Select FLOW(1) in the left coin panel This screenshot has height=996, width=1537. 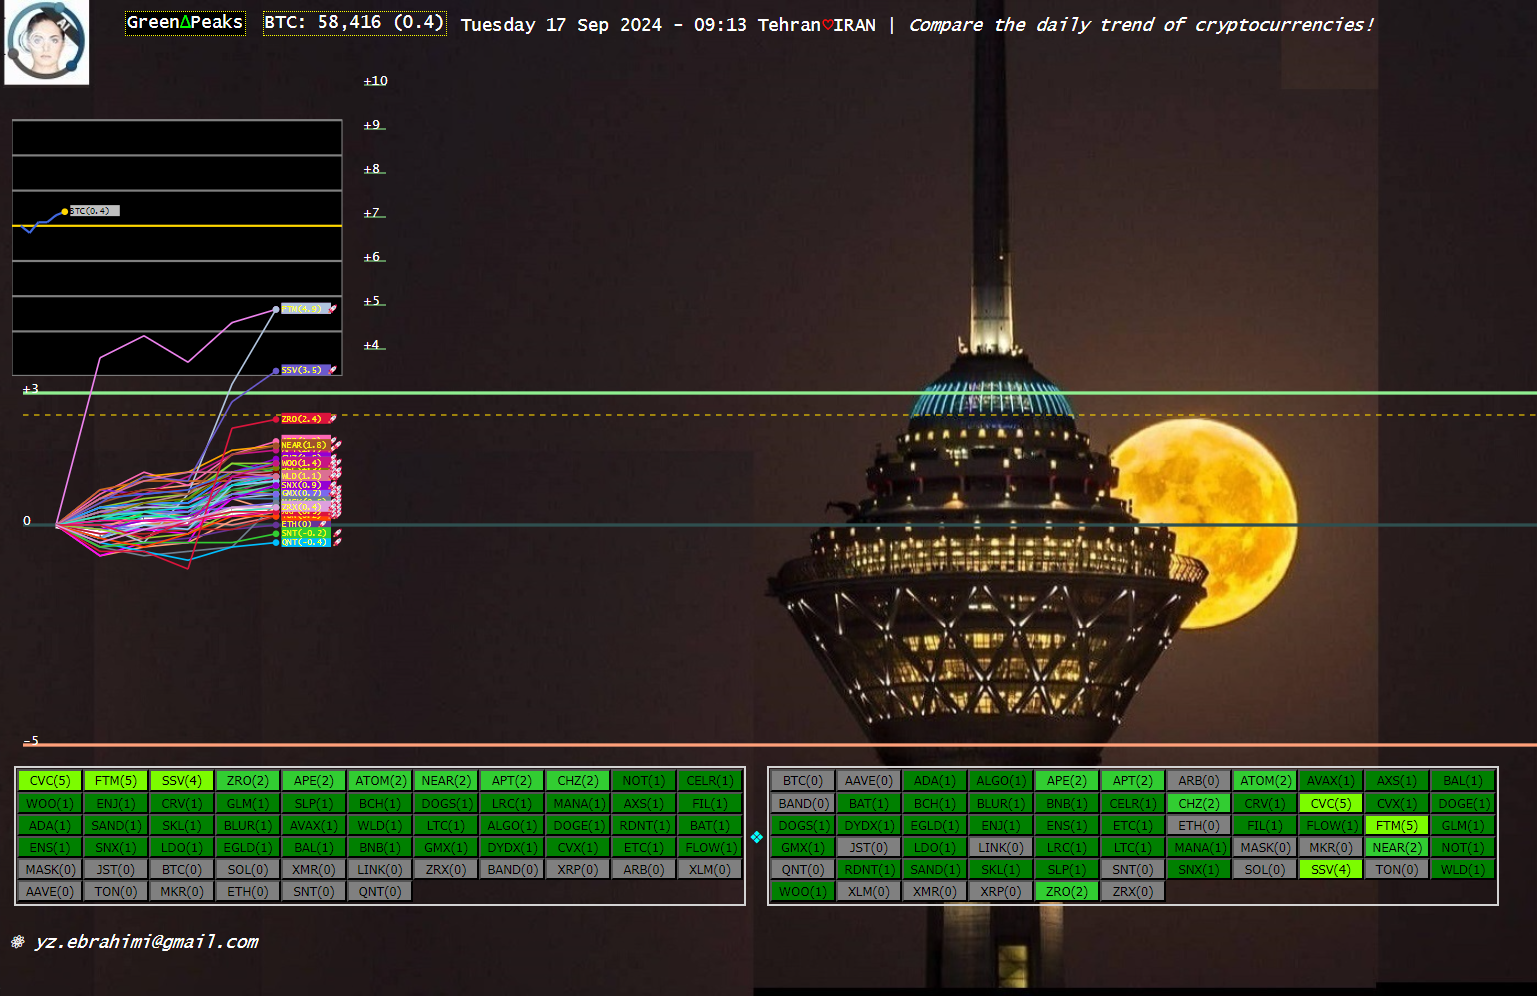pos(710,847)
